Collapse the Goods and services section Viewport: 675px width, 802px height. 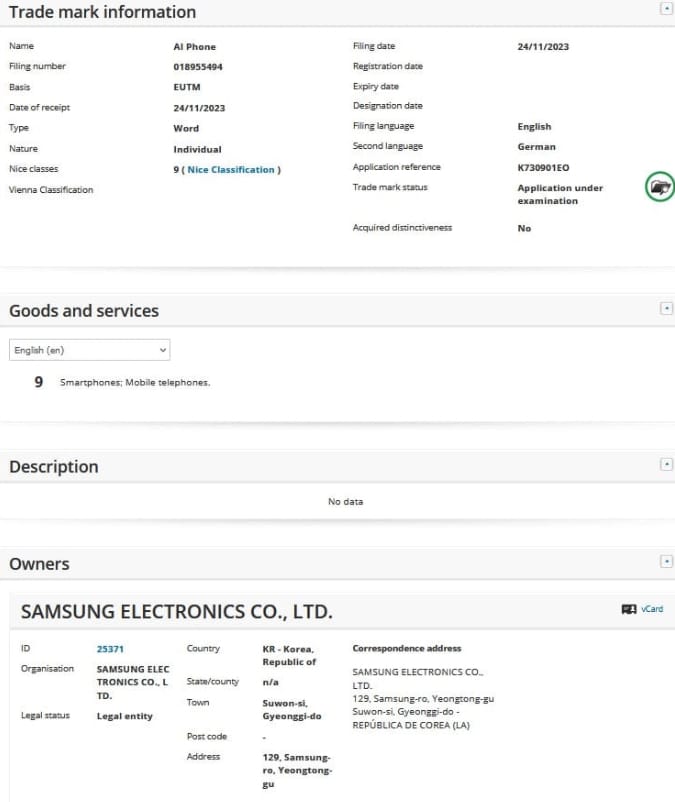coord(666,308)
